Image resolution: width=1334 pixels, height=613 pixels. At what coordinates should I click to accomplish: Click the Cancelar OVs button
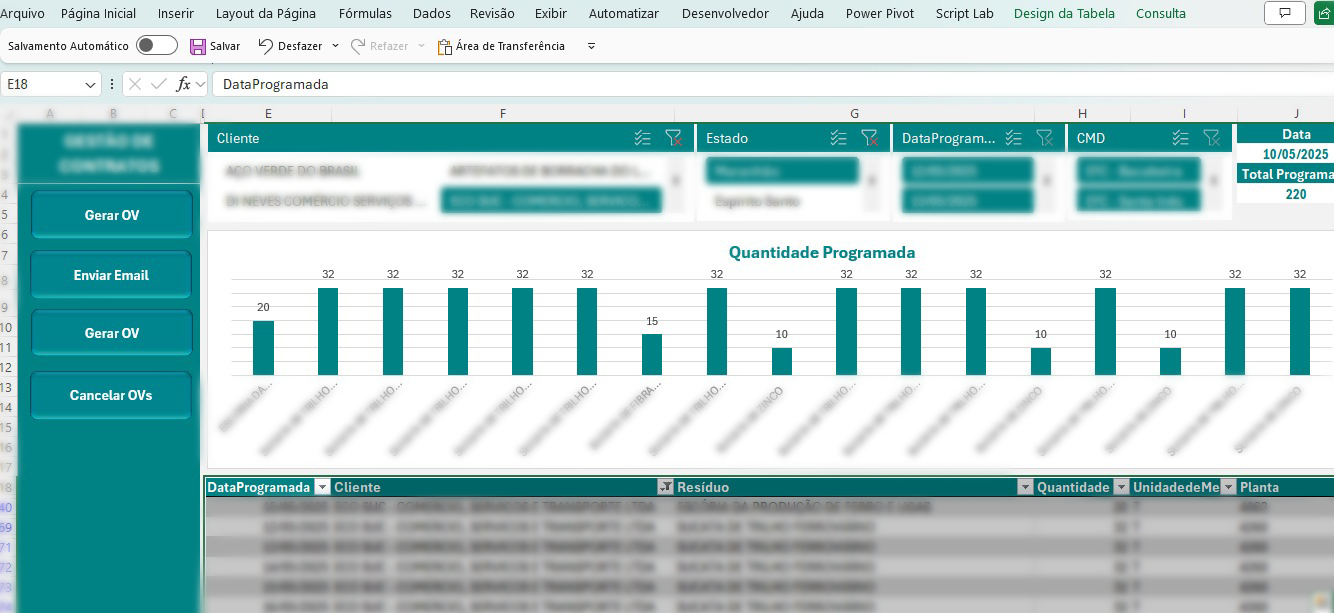(x=111, y=395)
